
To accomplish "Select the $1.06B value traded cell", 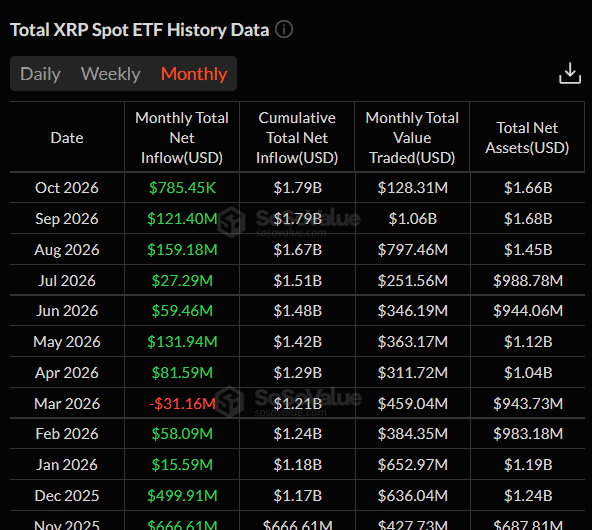I will [413, 219].
